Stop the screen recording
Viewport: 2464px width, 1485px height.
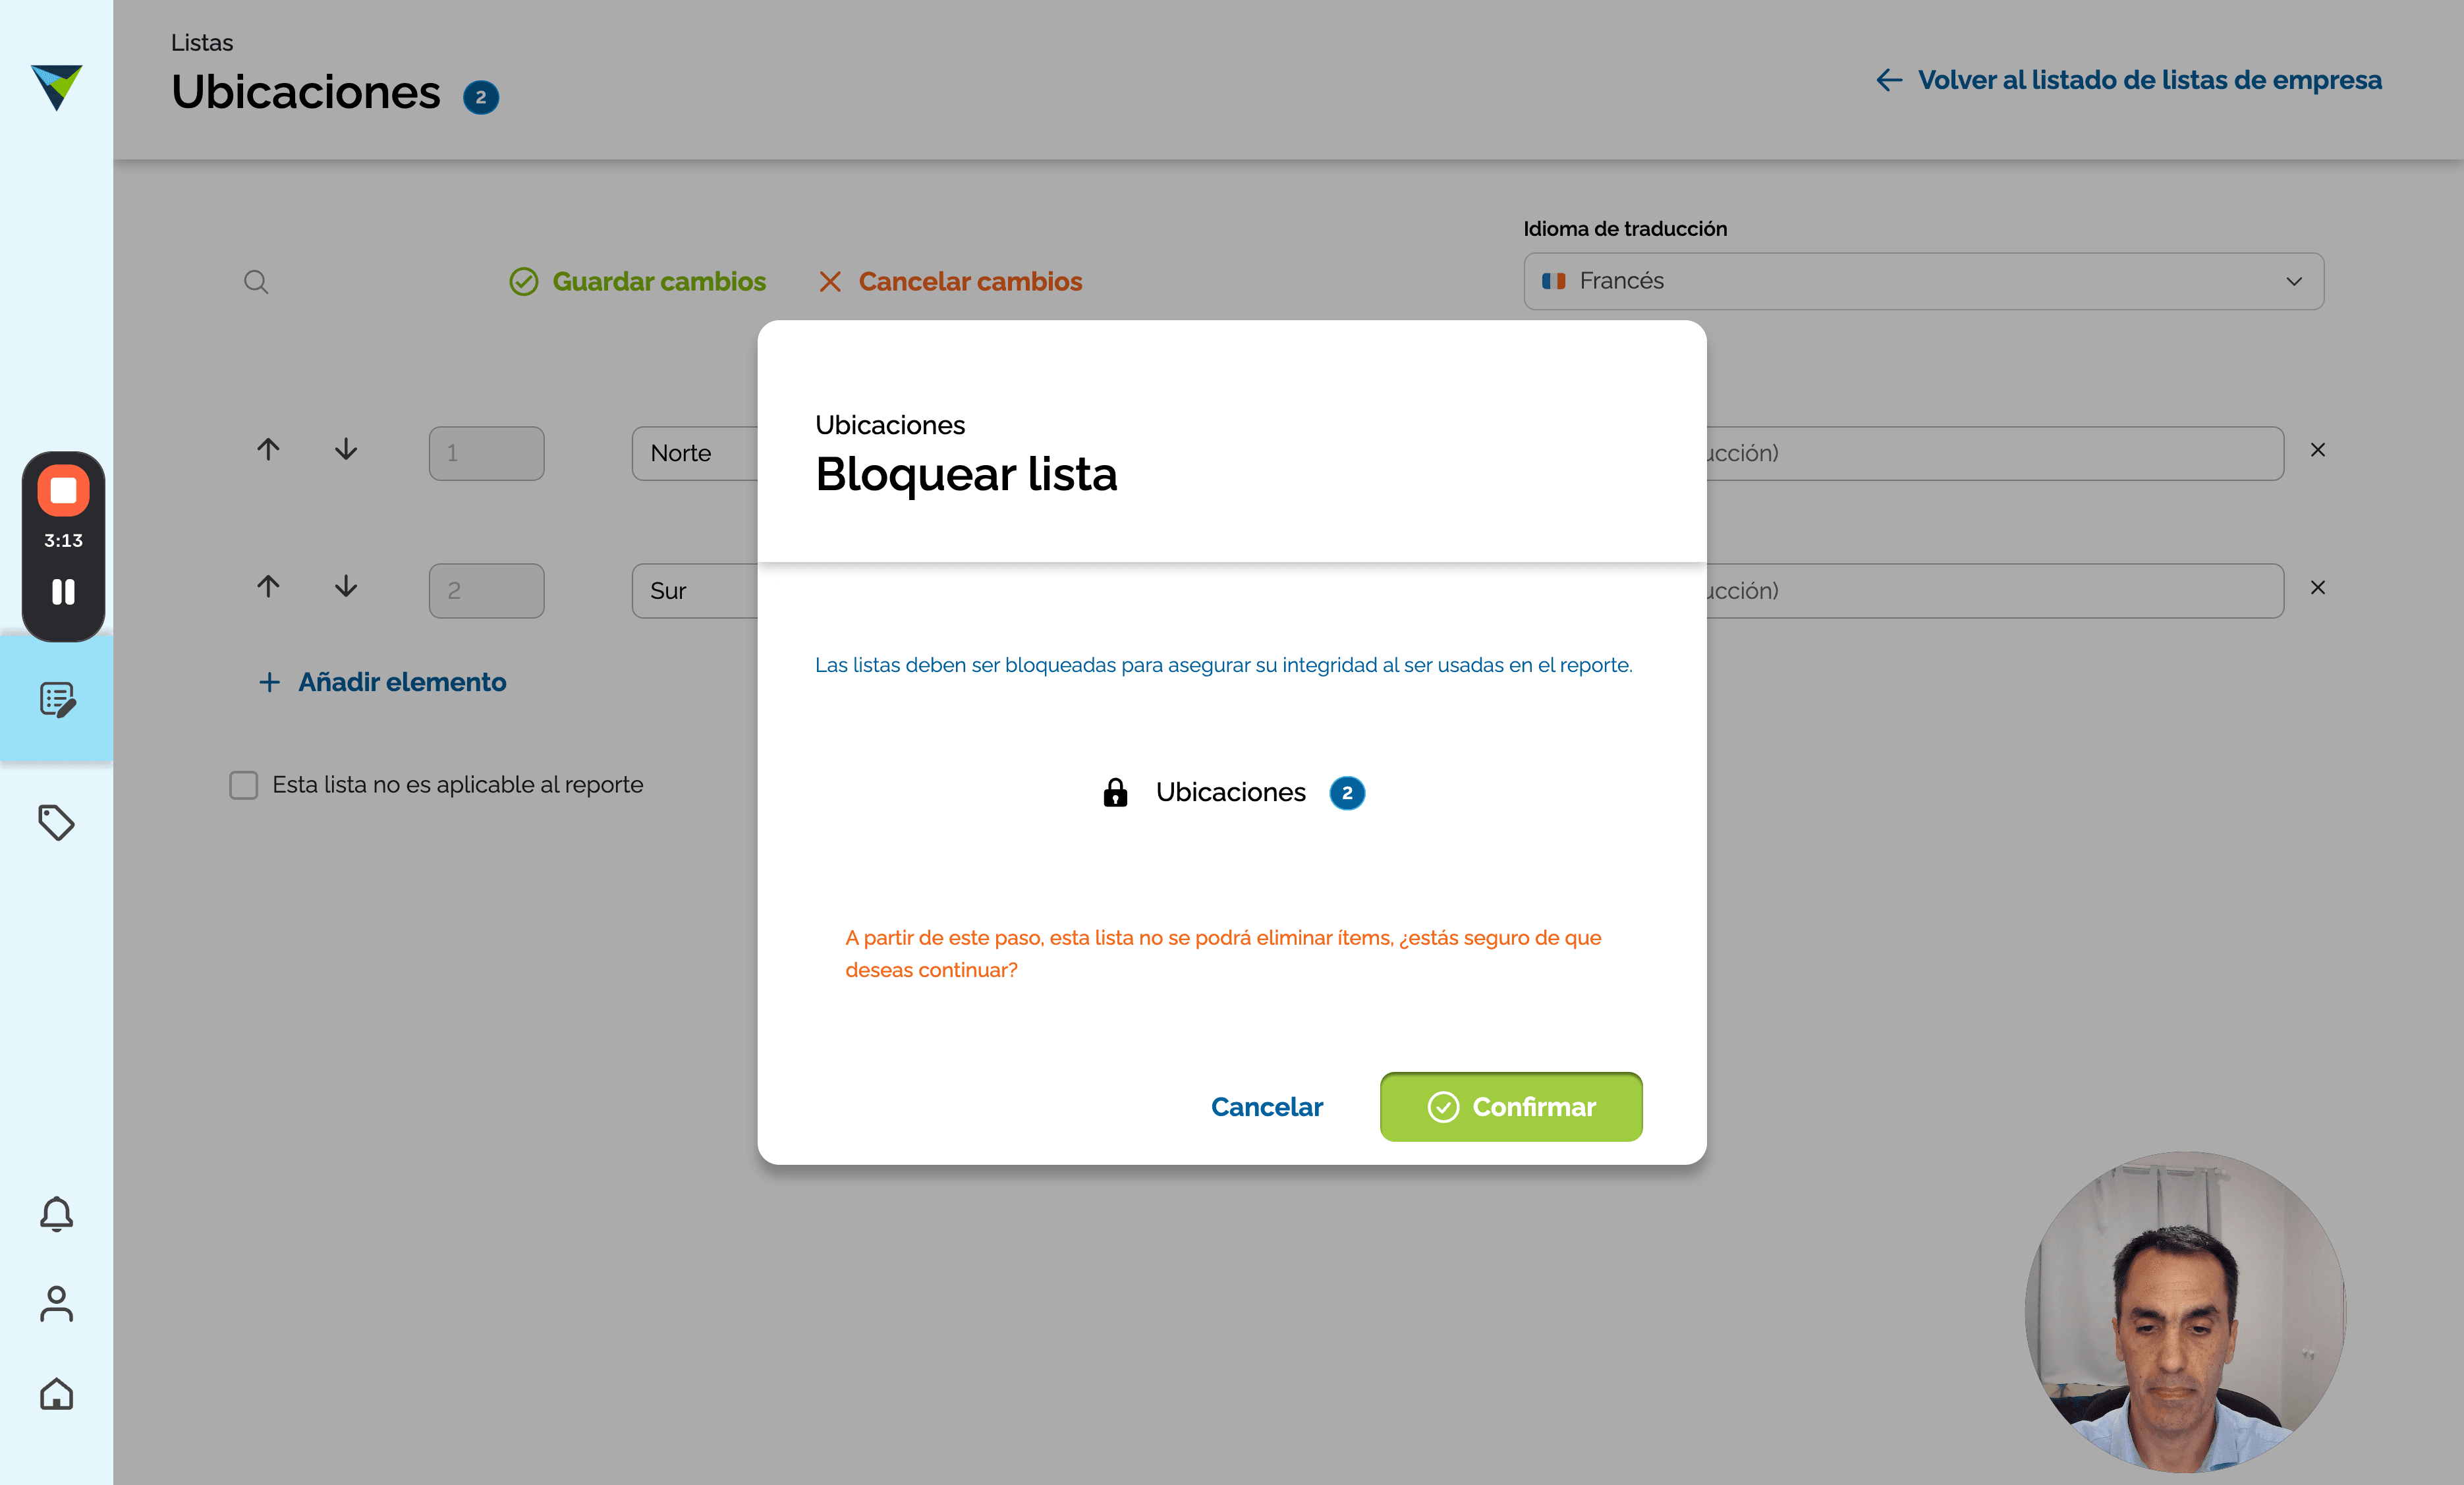[x=63, y=491]
